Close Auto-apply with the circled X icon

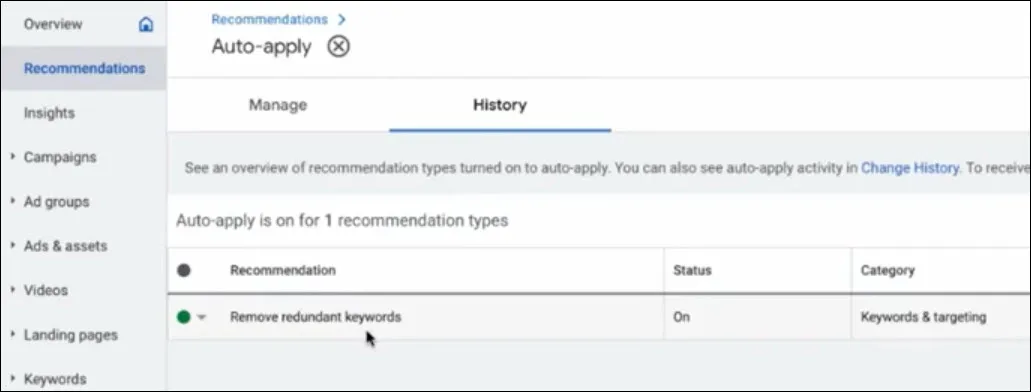pos(339,46)
